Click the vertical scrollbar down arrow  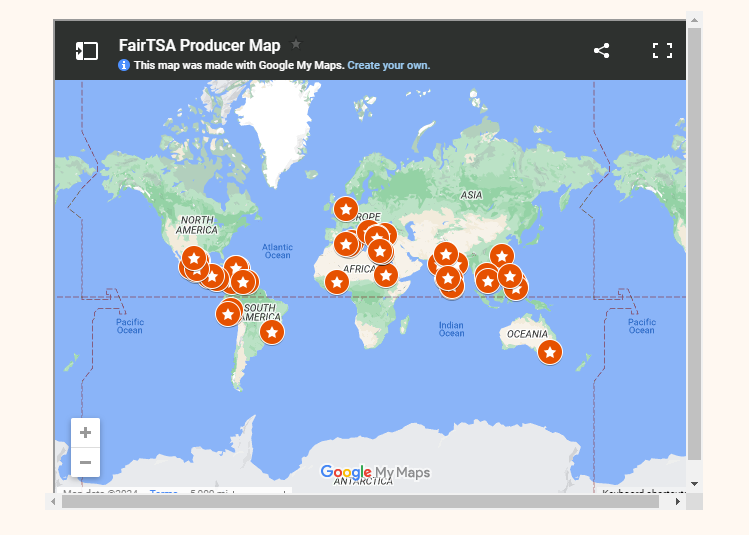694,483
